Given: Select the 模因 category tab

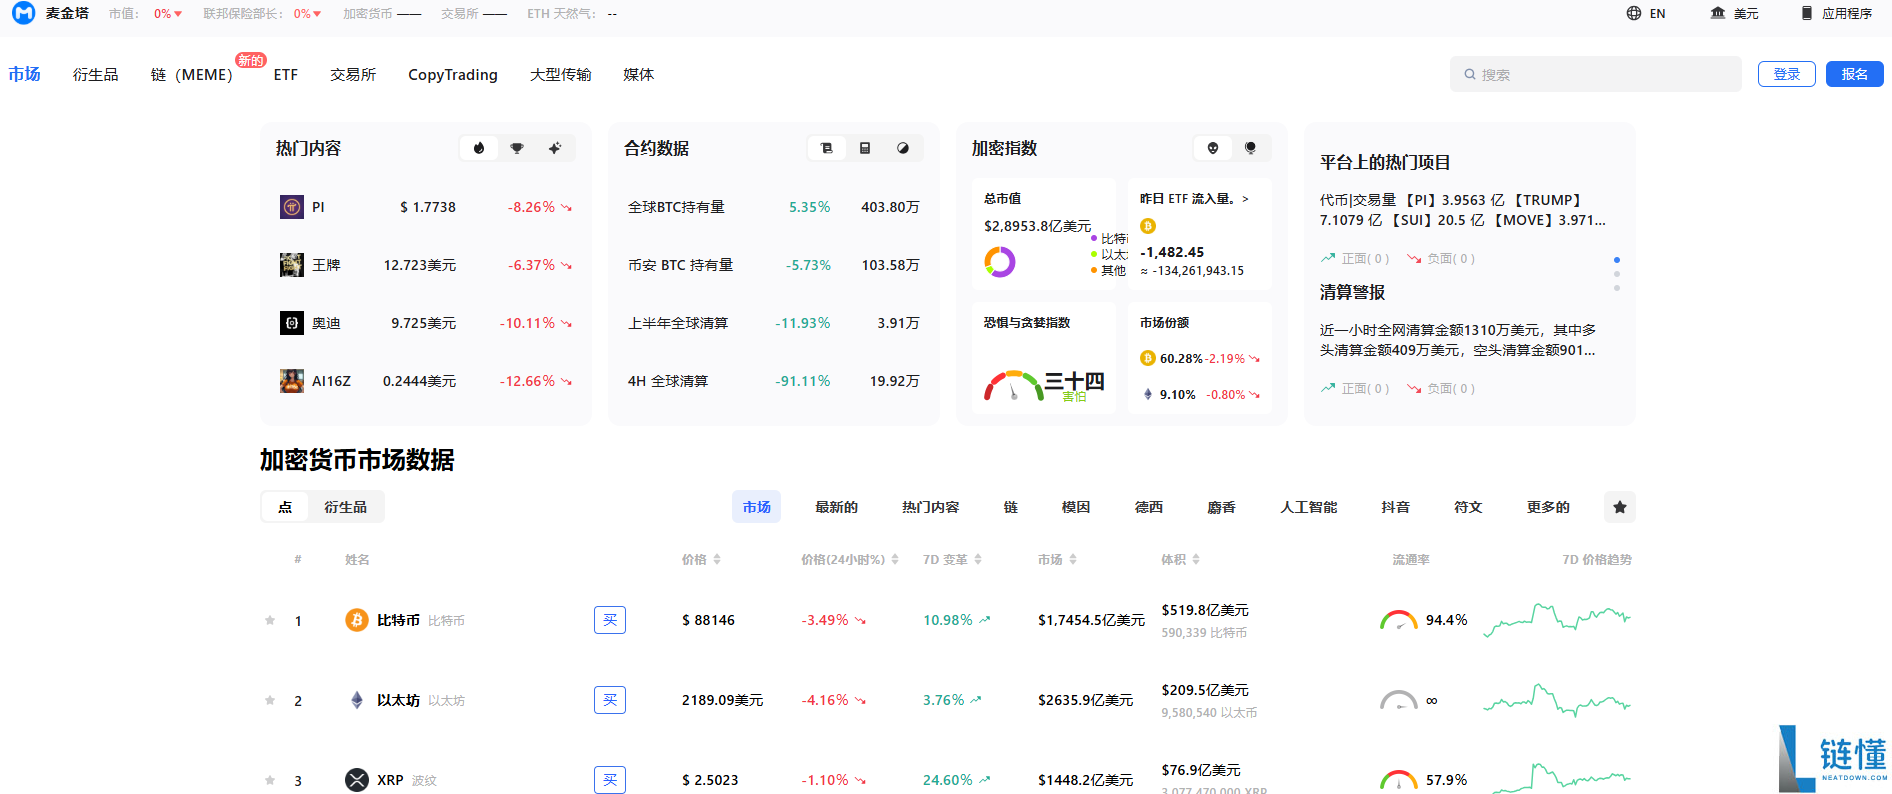Looking at the screenshot, I should coord(1076,507).
